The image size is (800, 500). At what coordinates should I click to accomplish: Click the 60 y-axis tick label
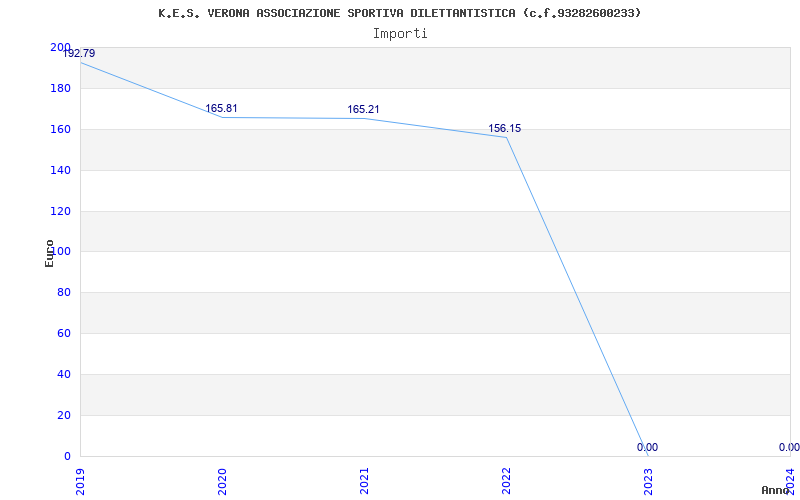point(64,333)
